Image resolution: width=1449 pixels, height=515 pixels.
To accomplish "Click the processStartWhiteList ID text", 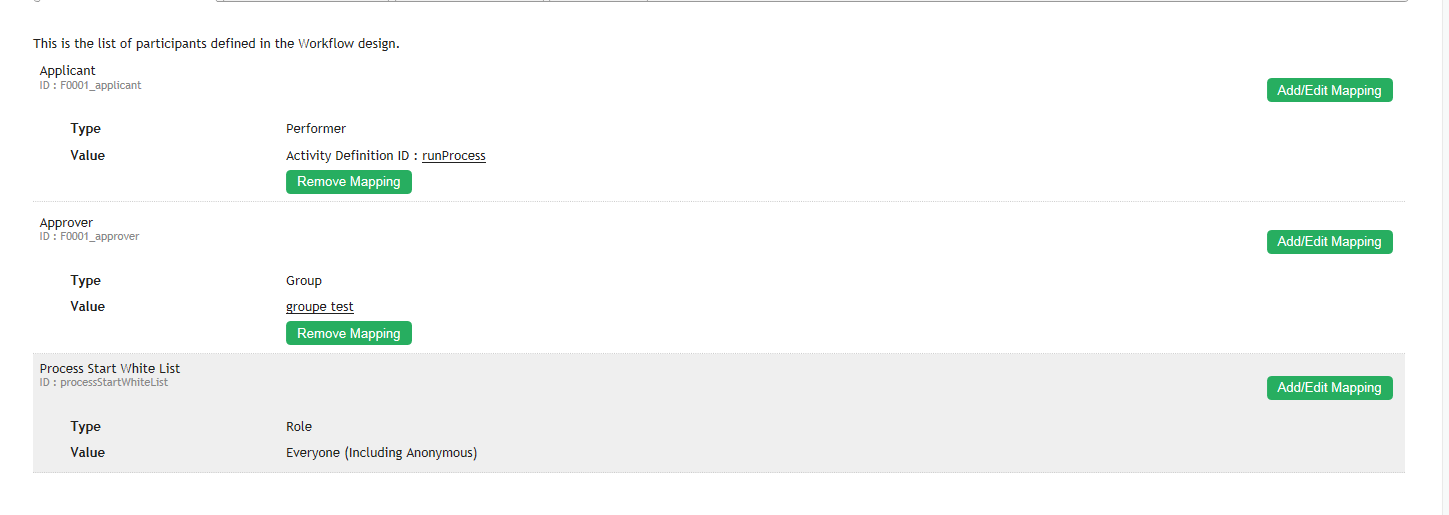I will 103,382.
